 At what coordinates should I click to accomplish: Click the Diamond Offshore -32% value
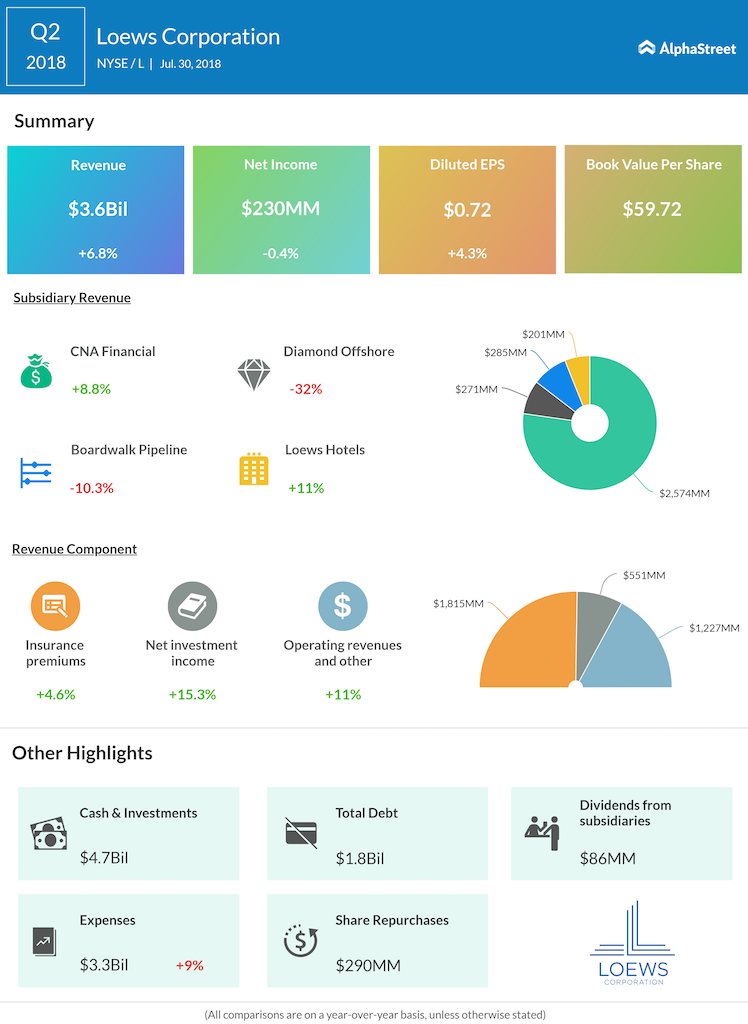(x=306, y=389)
